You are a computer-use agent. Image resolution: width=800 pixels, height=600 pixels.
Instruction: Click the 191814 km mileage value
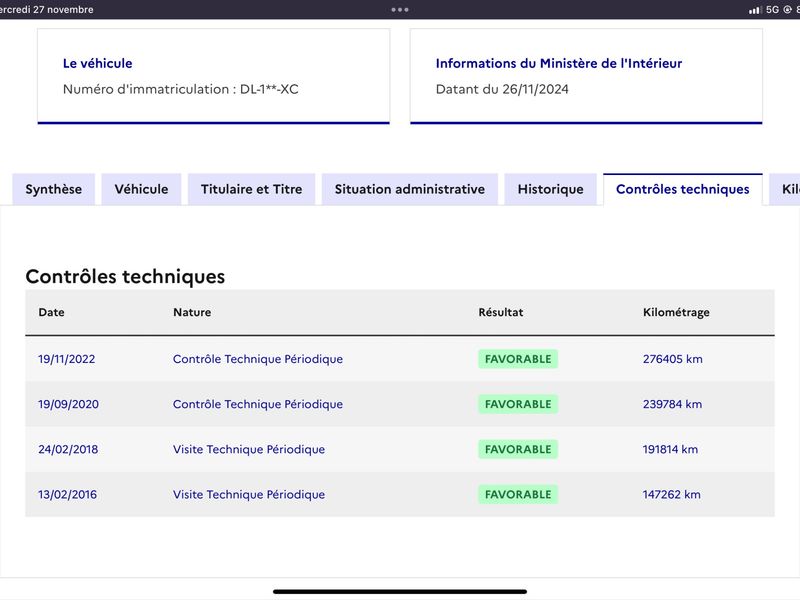click(x=670, y=449)
